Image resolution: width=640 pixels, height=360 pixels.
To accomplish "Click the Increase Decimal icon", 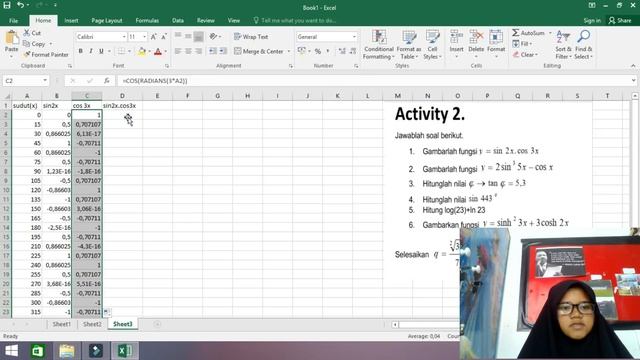I will 342,51.
